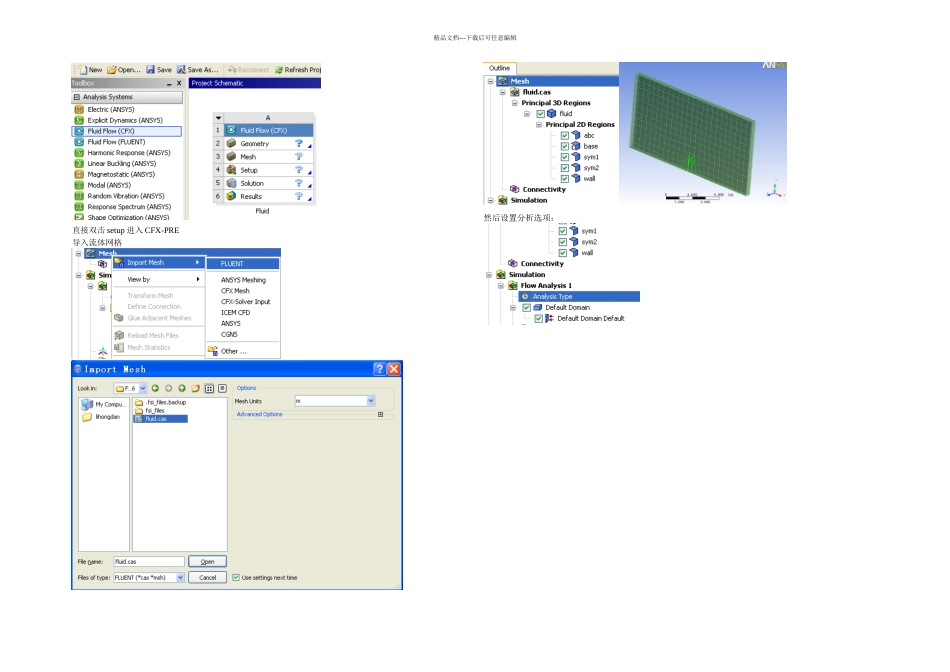Open the Look in folder dropdown
The height and width of the screenshot is (672, 950).
point(143,388)
